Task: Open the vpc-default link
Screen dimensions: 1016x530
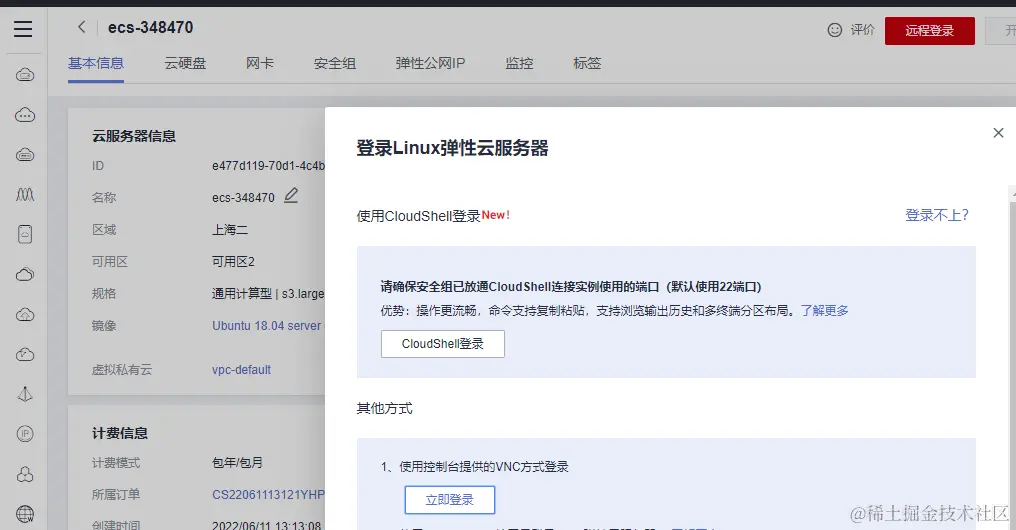Action: (241, 369)
